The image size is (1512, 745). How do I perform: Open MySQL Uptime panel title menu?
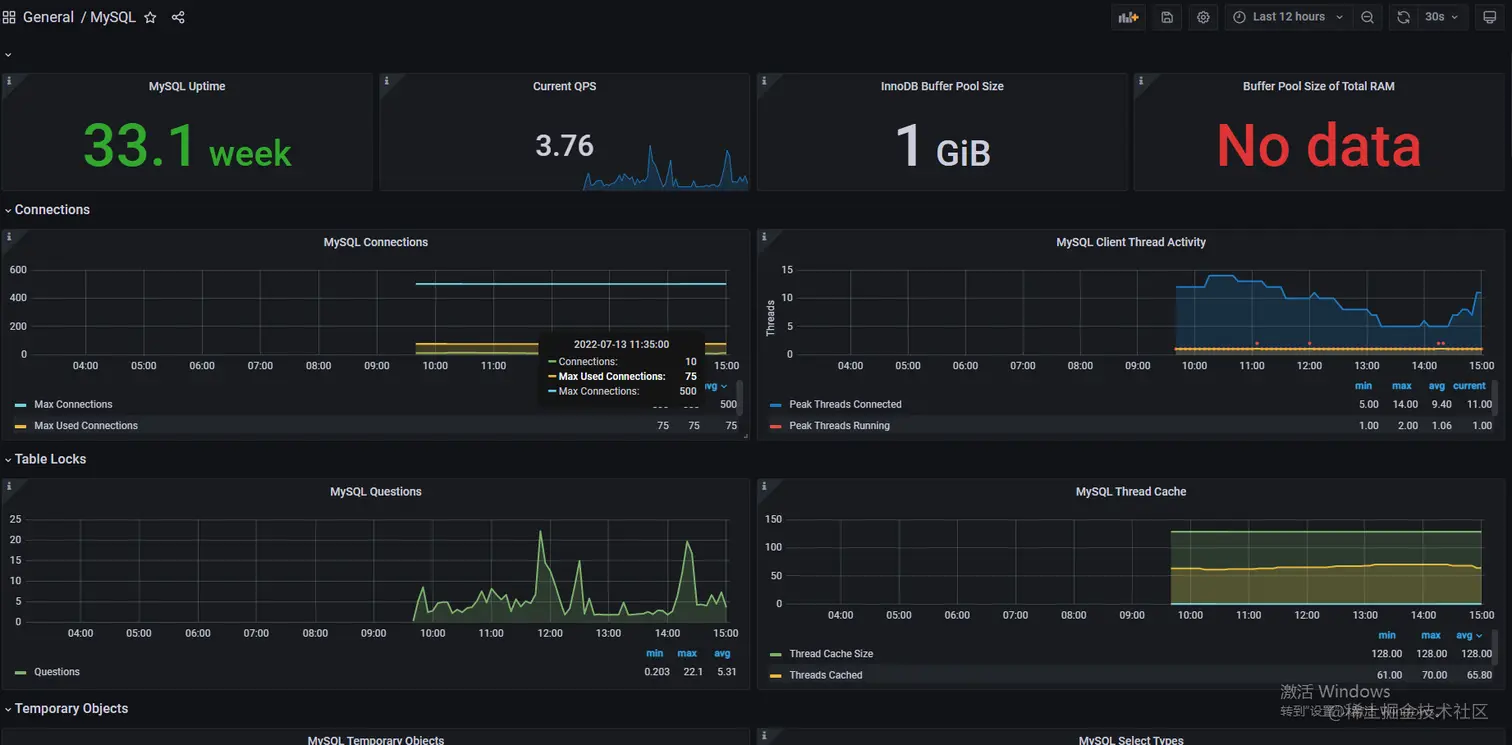[187, 86]
